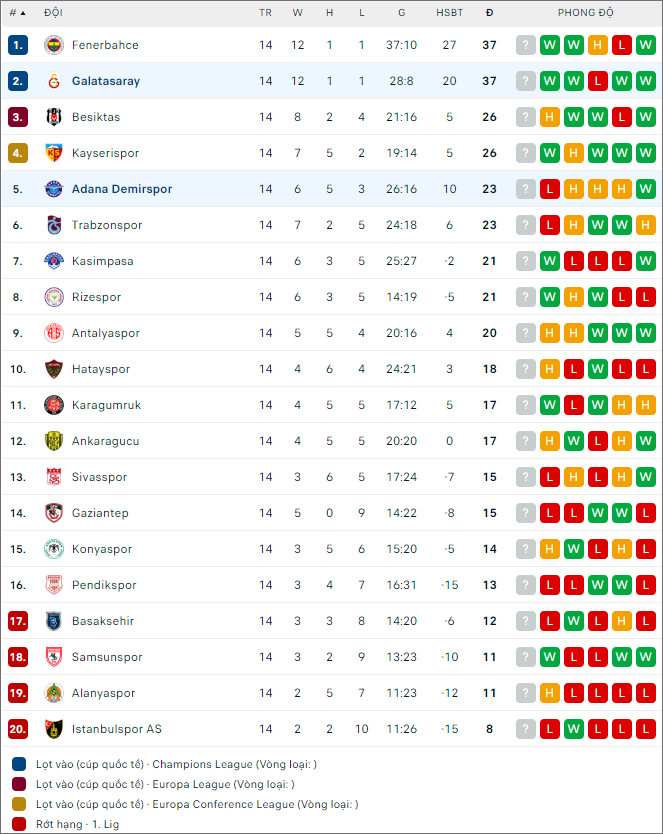The width and height of the screenshot is (663, 834).
Task: Click Antalyaspor's first orange H draw badge
Action: point(550,333)
